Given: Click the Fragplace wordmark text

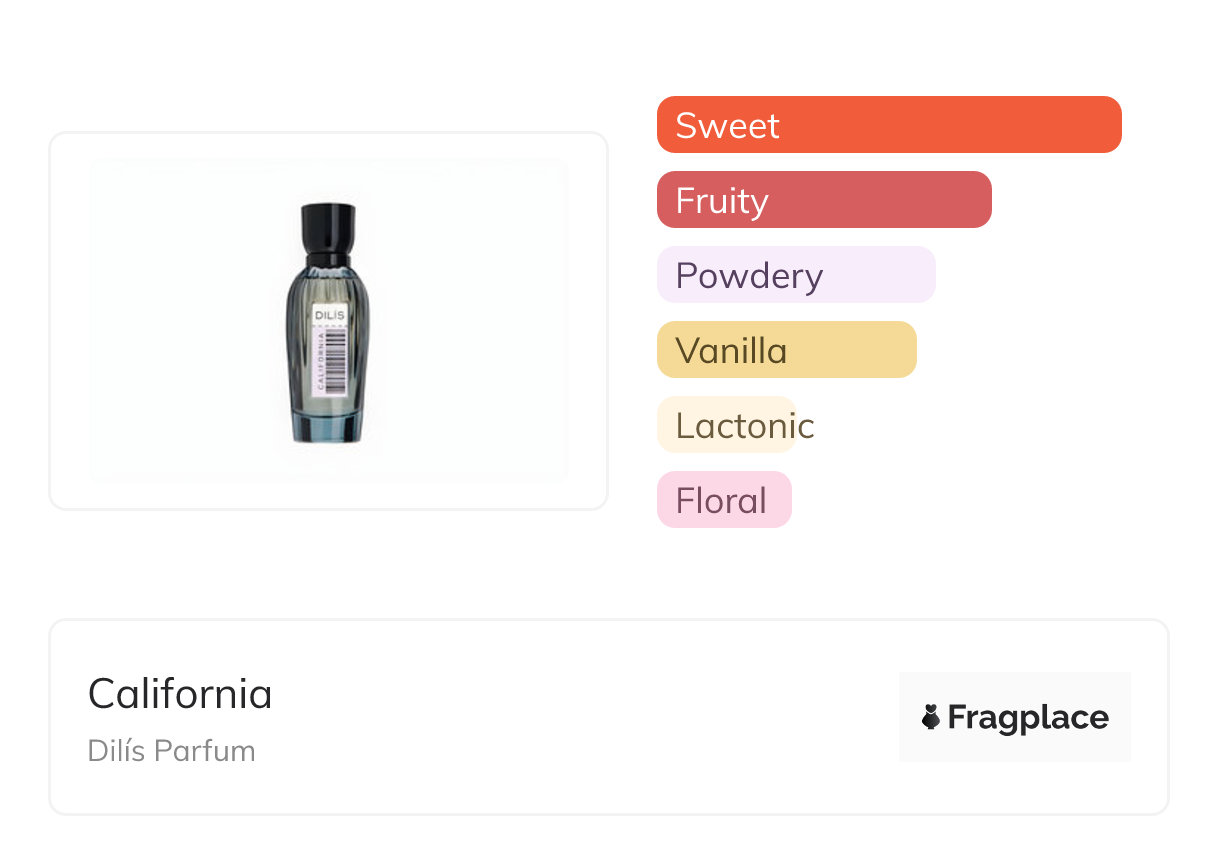Looking at the screenshot, I should point(1028,718).
